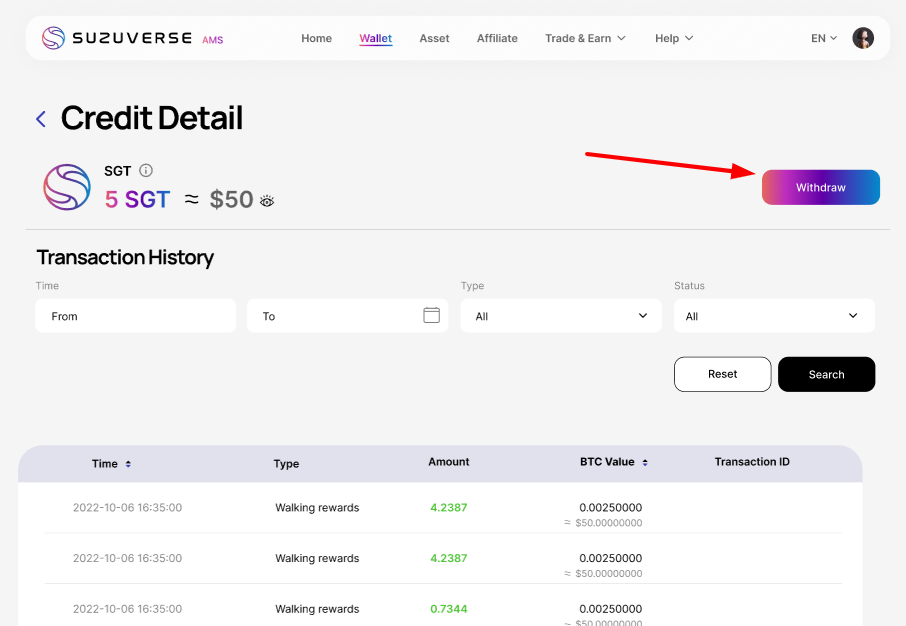
Task: Open the Help menu
Action: [x=674, y=38]
